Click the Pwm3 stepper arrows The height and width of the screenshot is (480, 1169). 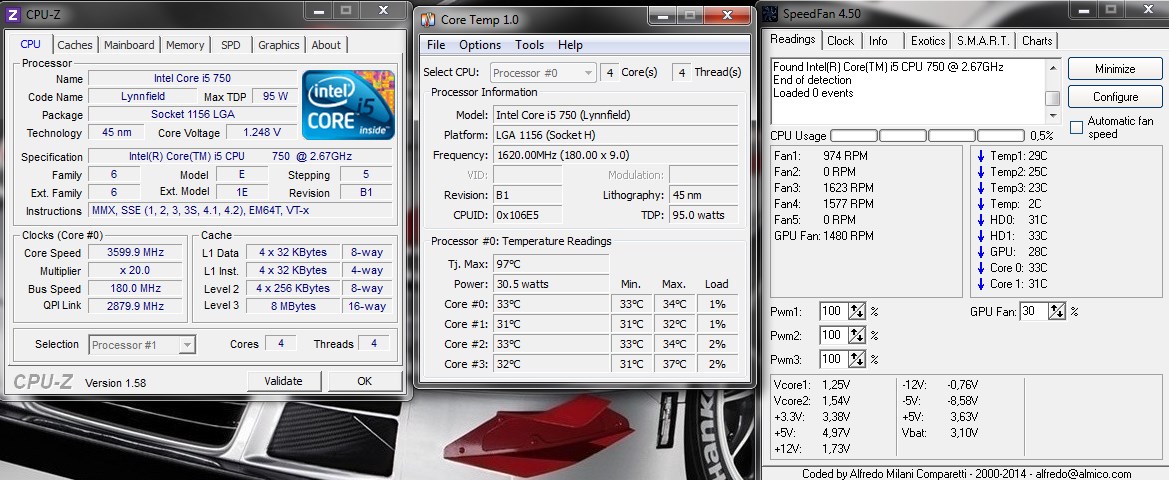[857, 359]
